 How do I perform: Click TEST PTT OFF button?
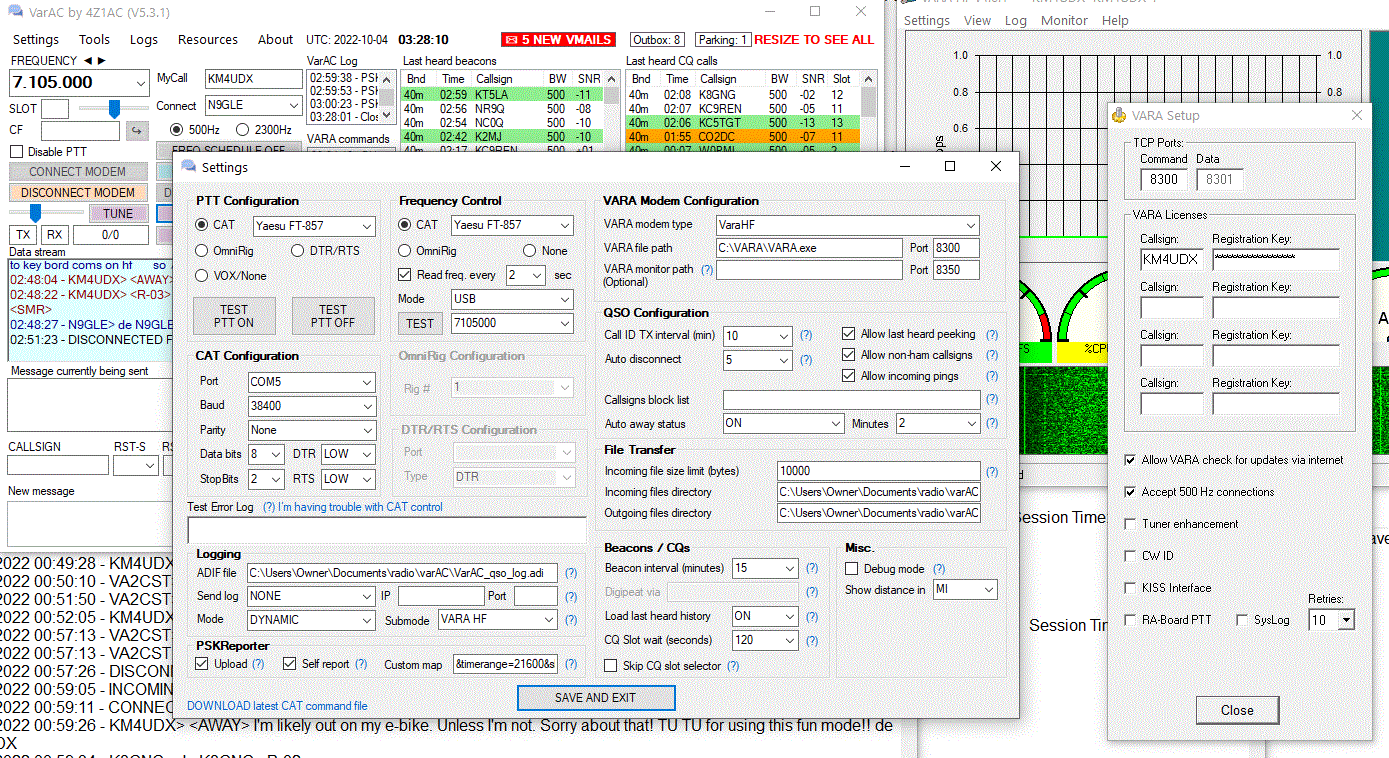[x=333, y=316]
